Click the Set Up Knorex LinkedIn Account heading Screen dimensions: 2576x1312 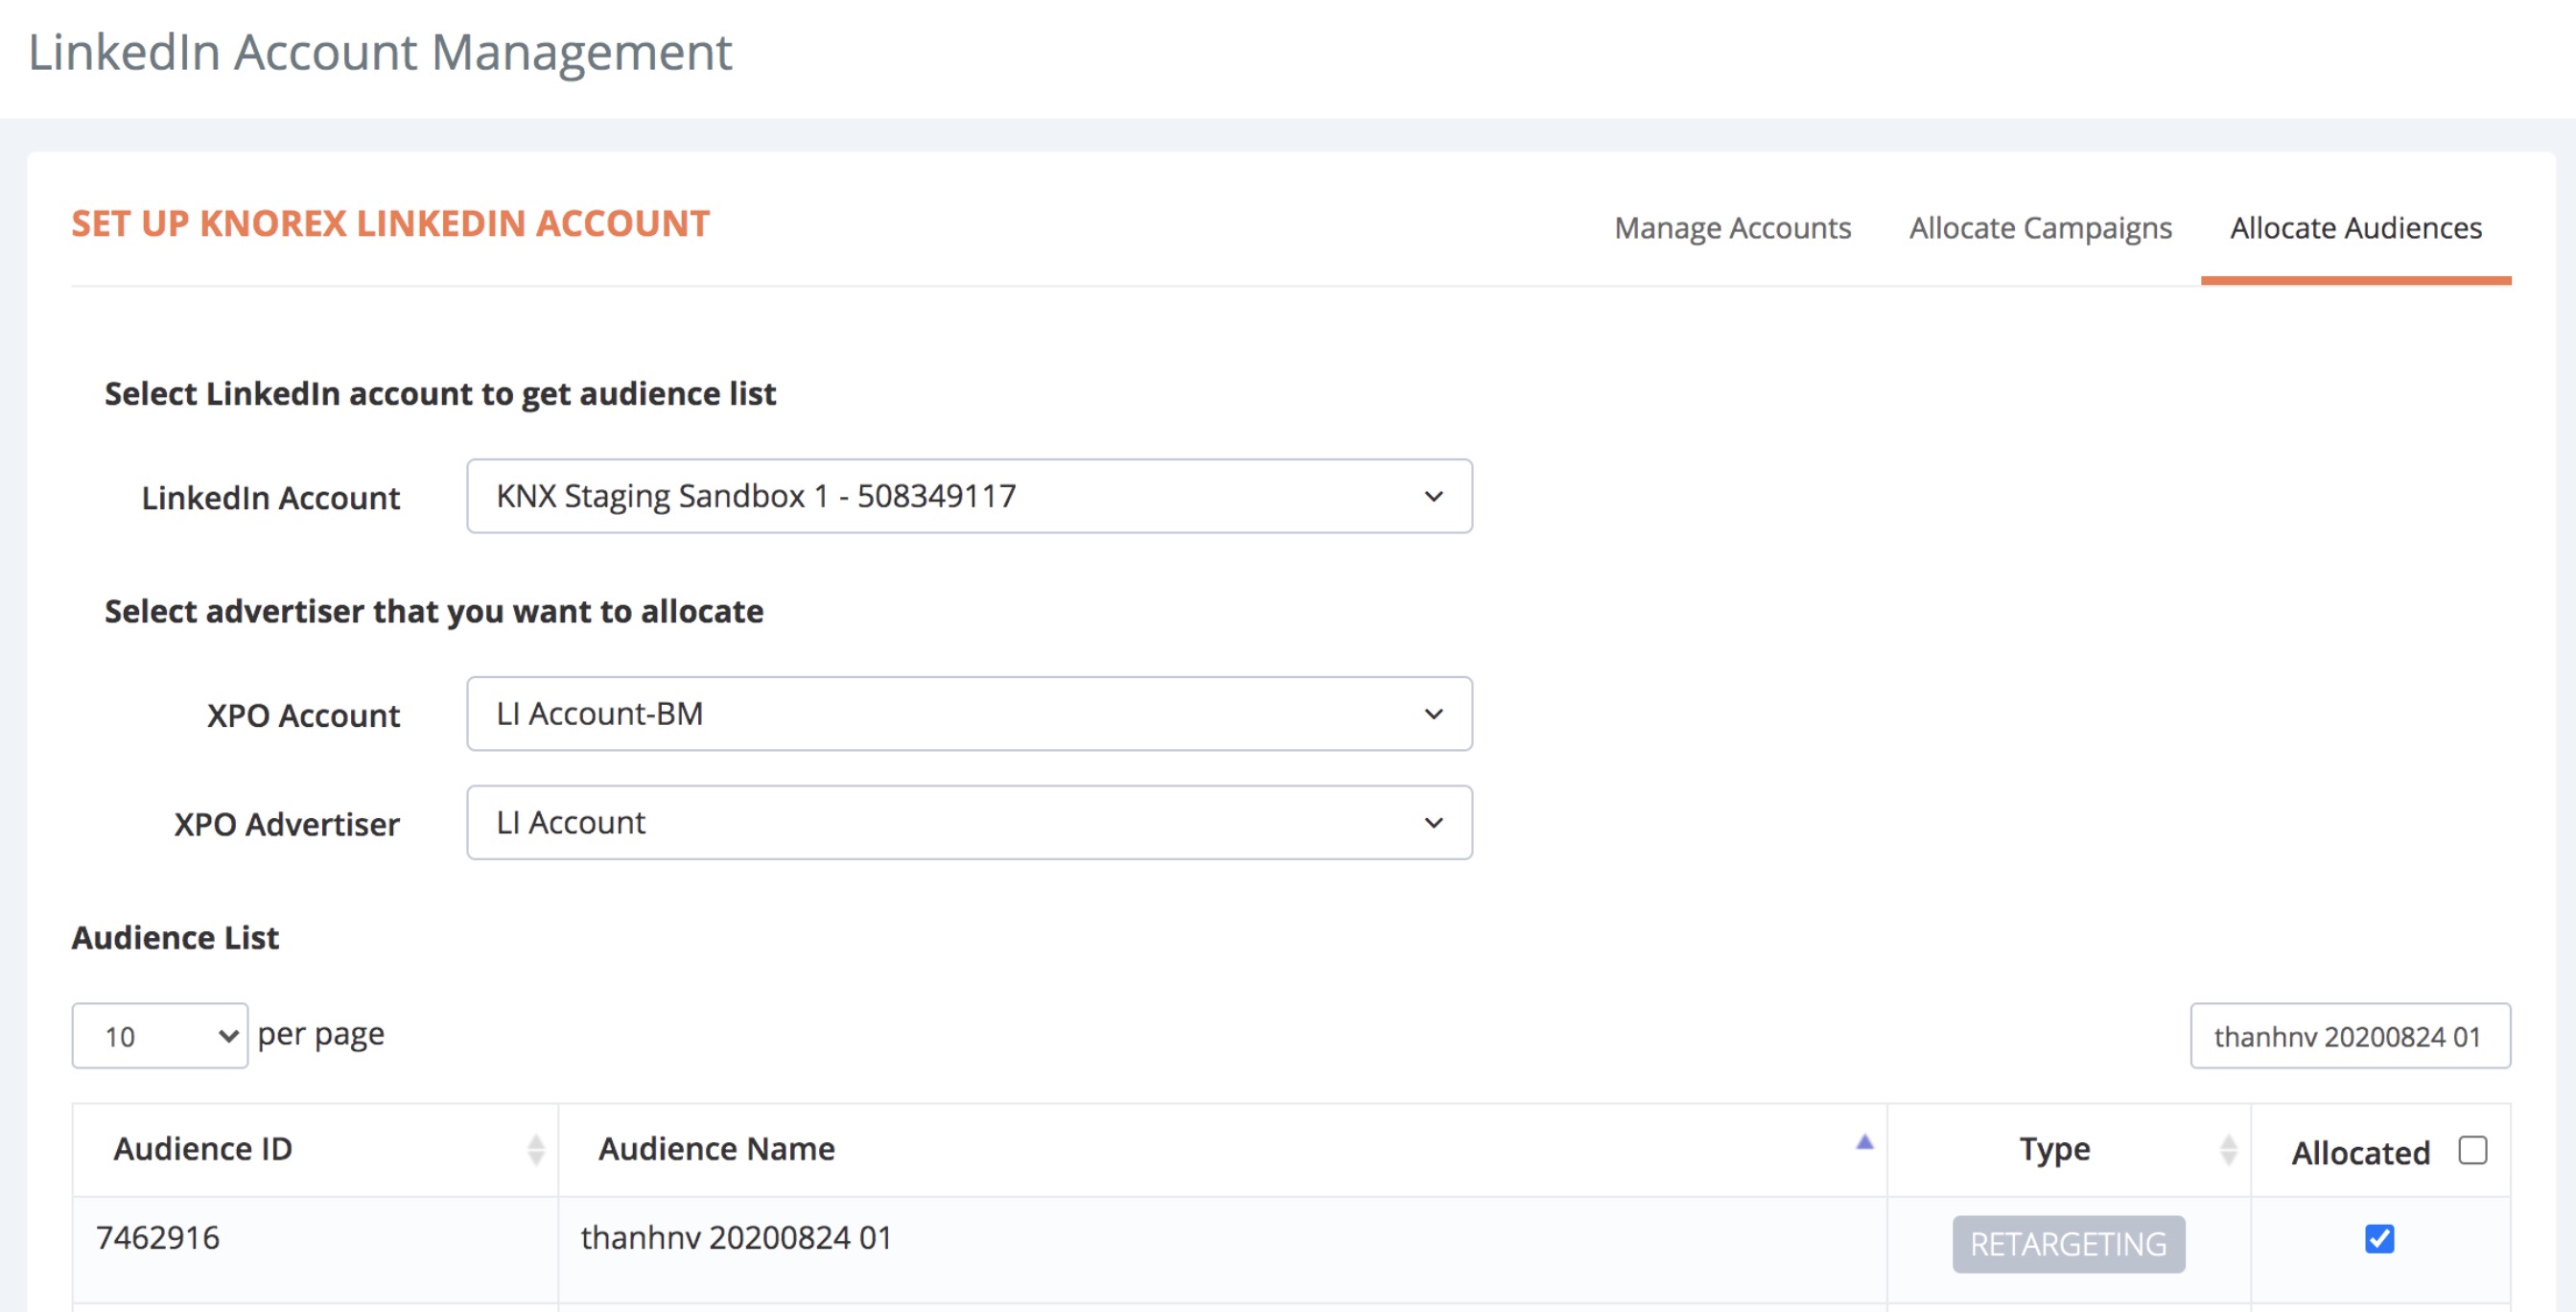(x=390, y=224)
